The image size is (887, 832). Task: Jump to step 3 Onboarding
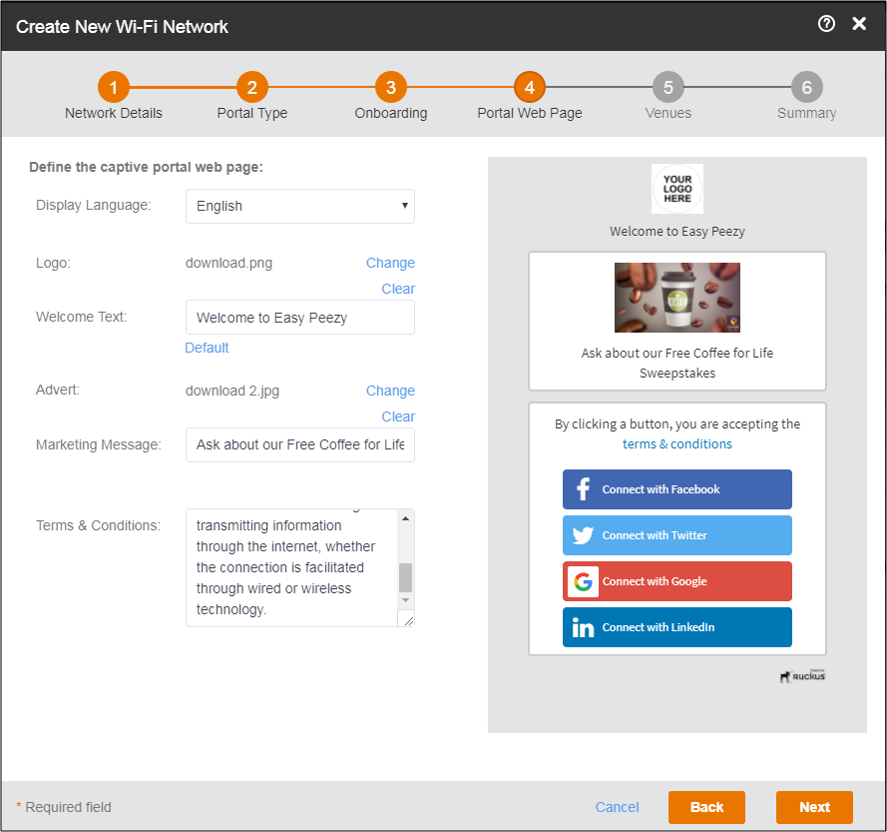click(391, 88)
